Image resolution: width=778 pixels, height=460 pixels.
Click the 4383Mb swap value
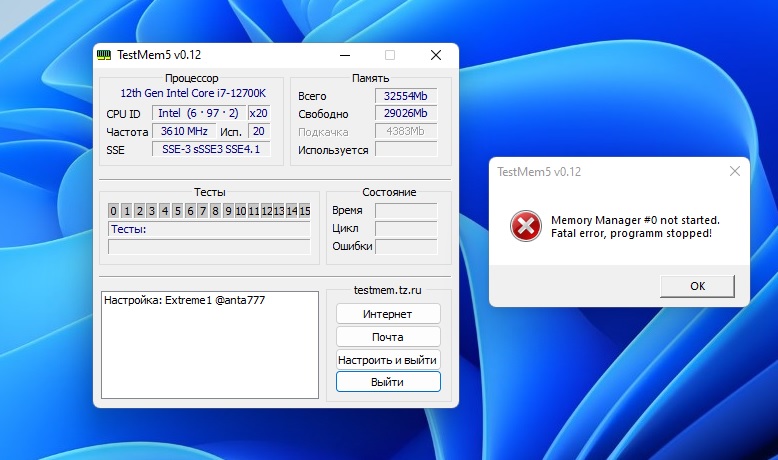406,131
